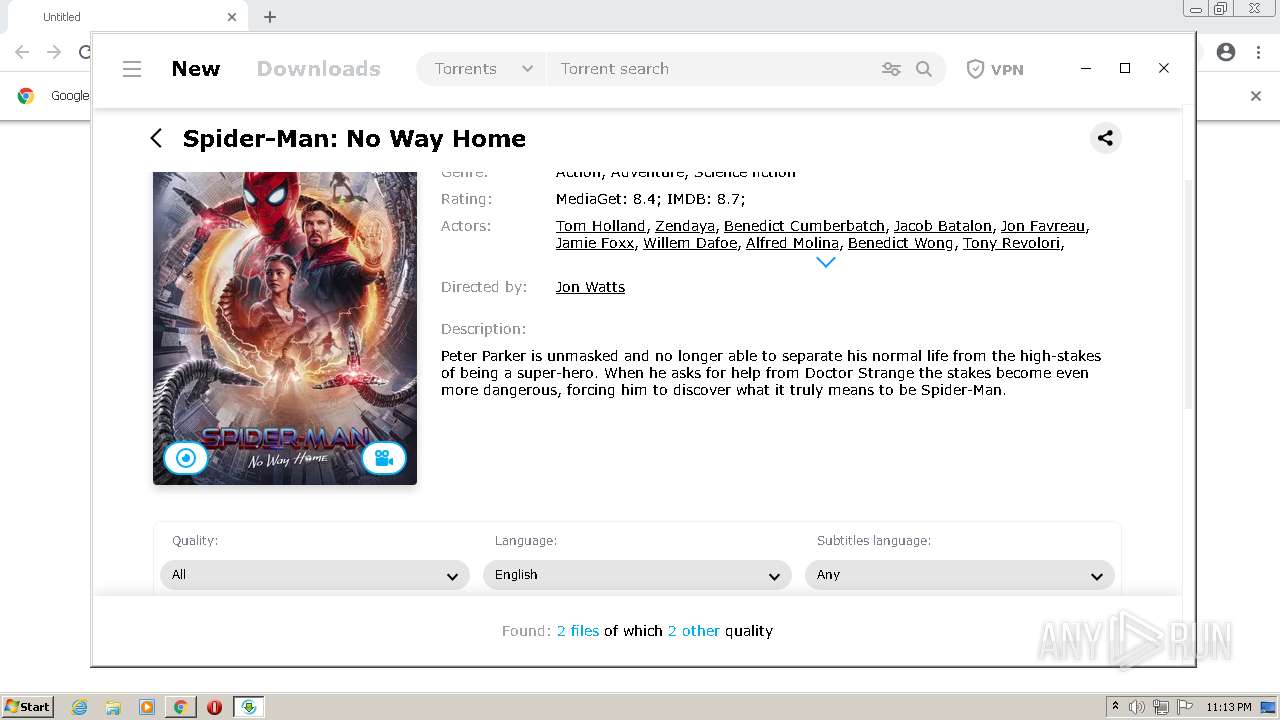Switch to the New tab
The image size is (1280, 720).
click(x=195, y=69)
